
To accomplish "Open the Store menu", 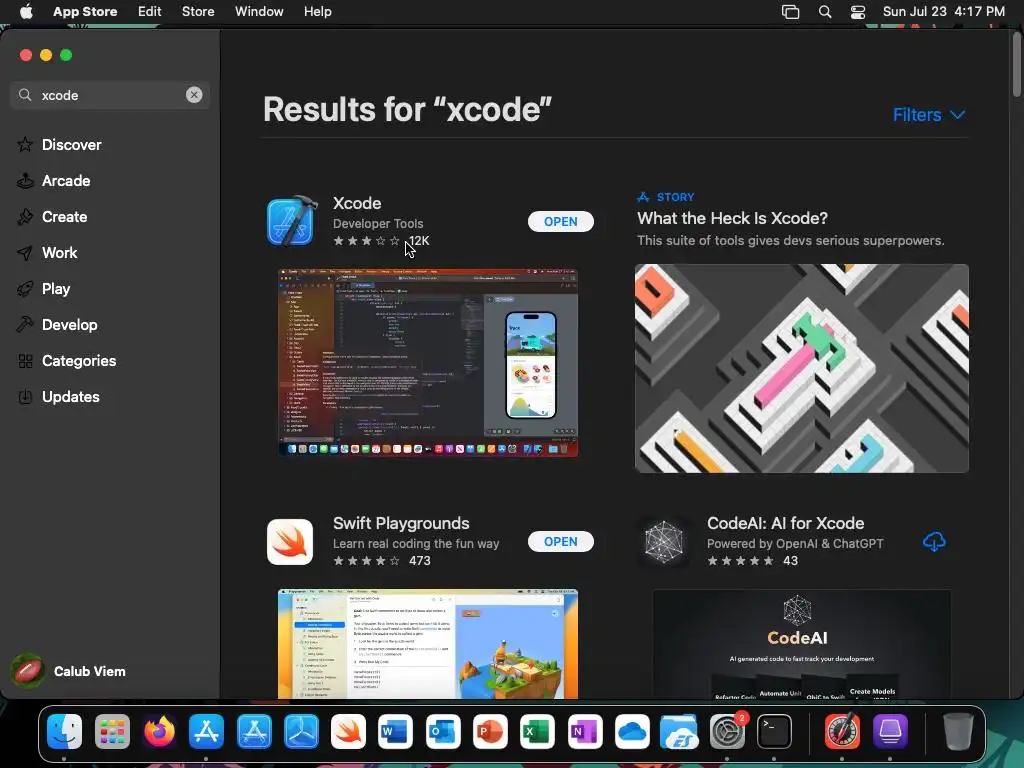I will click(x=198, y=12).
